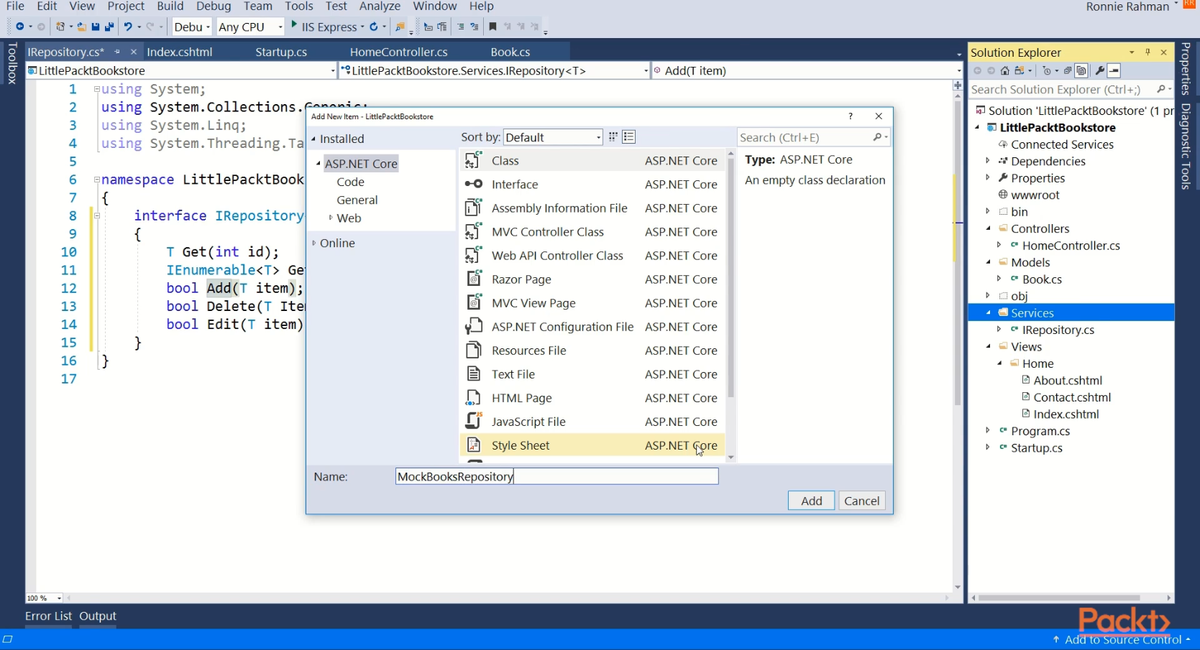Click the Undo arrow icon
Image resolution: width=1200 pixels, height=650 pixels.
click(x=128, y=27)
